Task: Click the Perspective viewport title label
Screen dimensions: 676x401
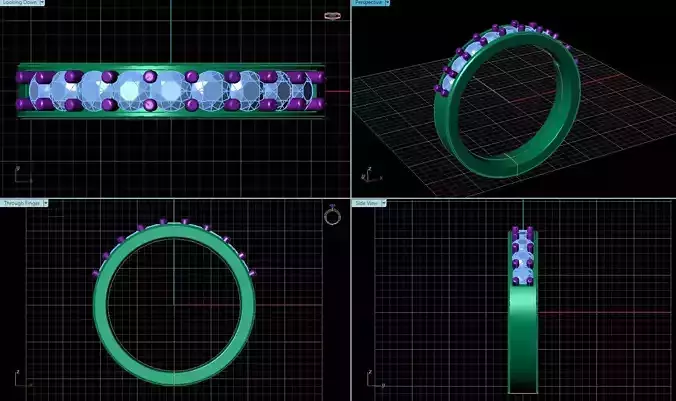Action: [369, 2]
